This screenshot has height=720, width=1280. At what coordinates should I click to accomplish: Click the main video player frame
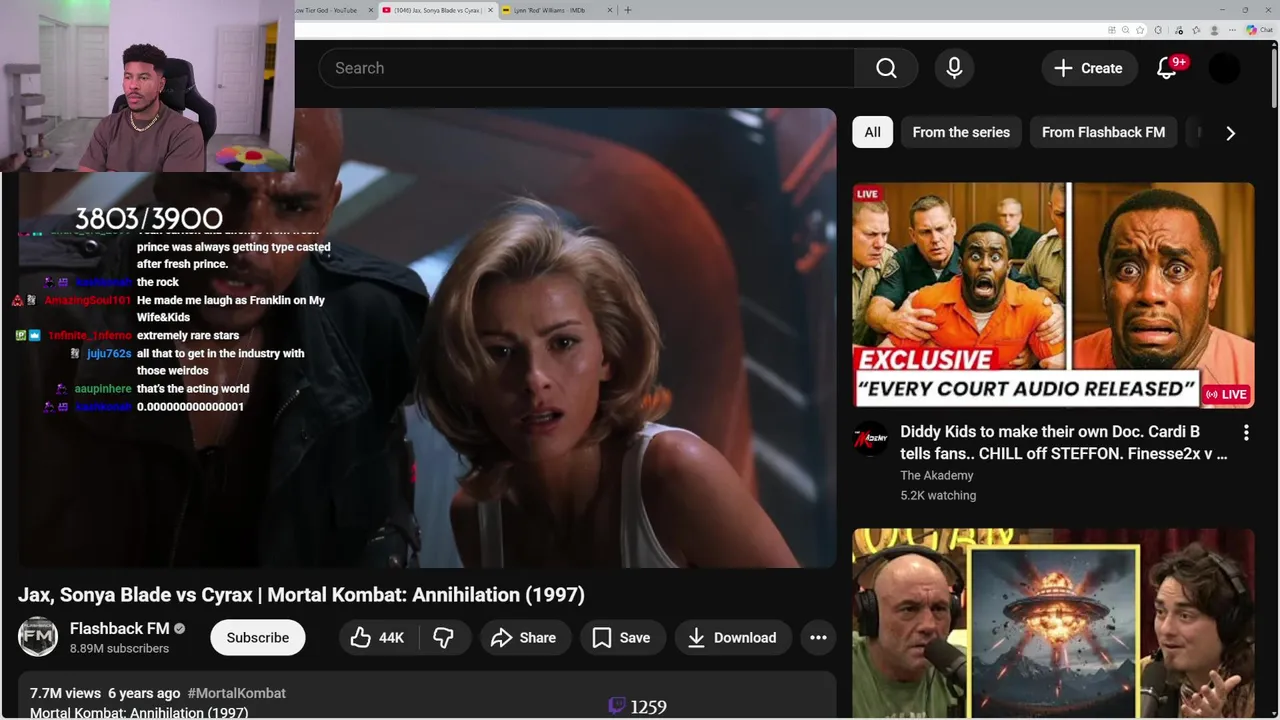(426, 338)
